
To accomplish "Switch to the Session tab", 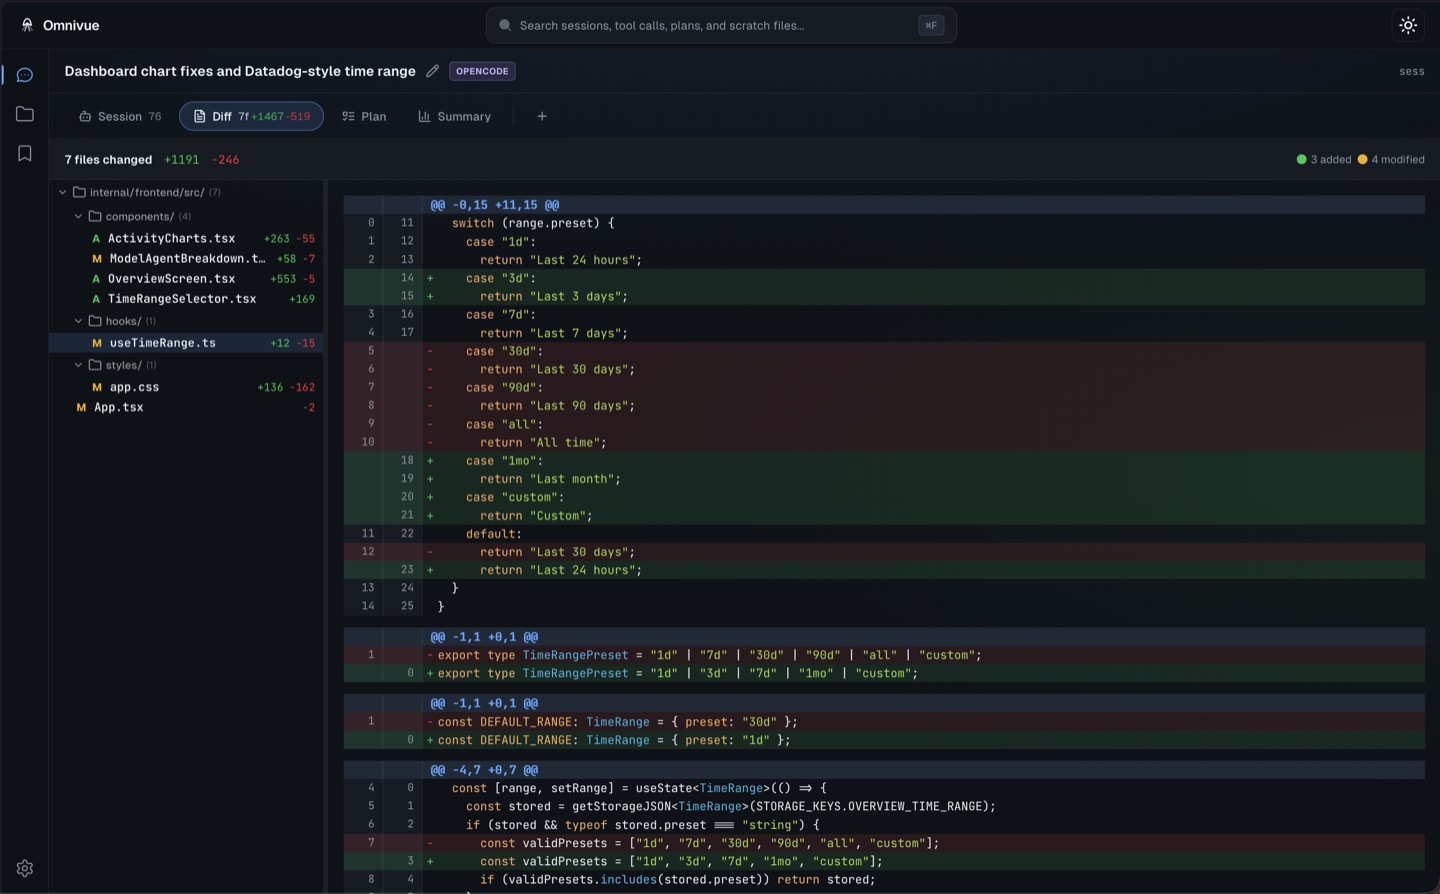I will [120, 116].
